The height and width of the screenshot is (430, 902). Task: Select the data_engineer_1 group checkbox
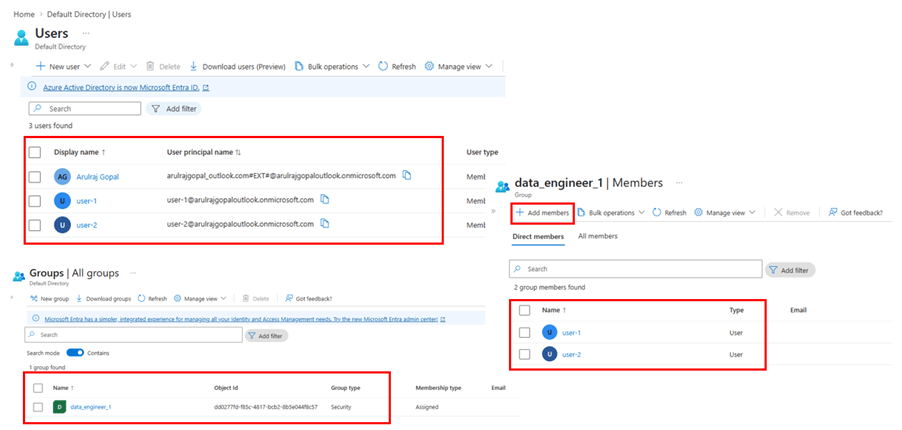tap(37, 407)
